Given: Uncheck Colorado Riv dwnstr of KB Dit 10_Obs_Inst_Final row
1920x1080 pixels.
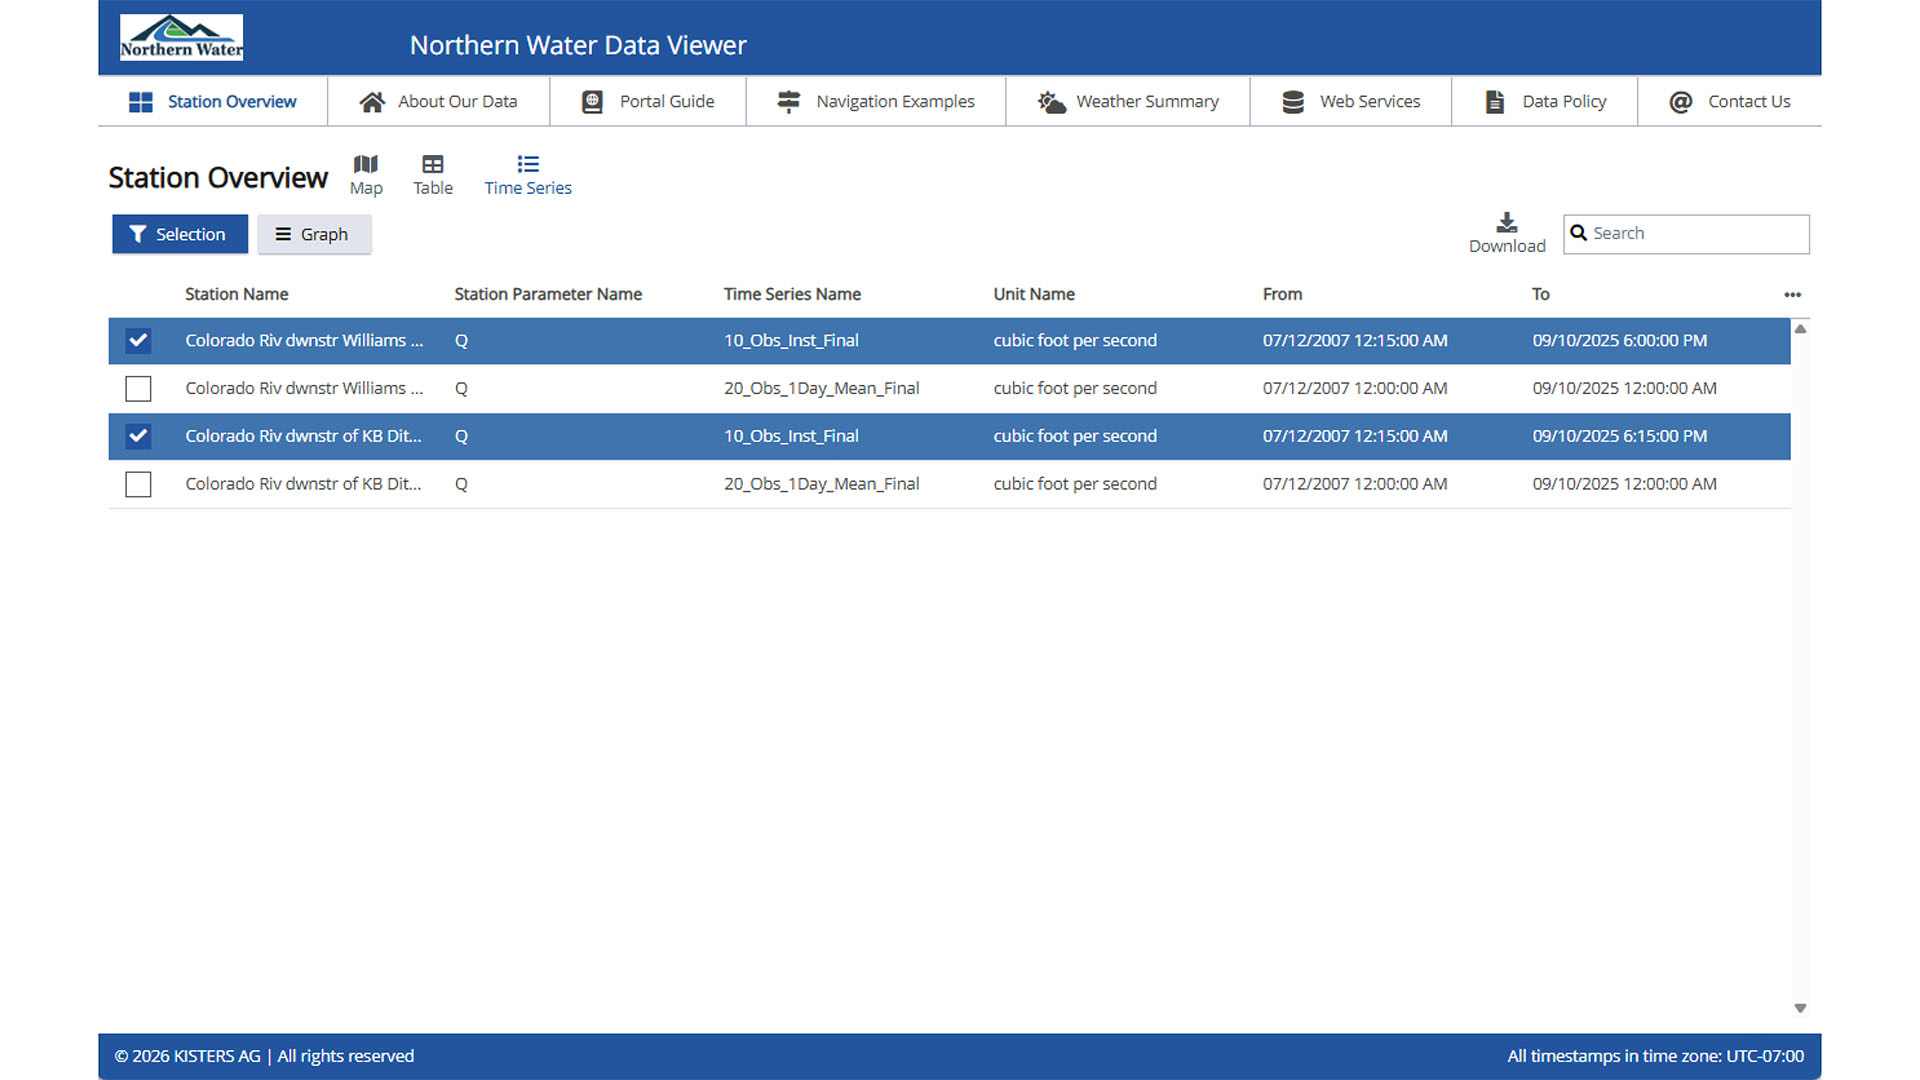Looking at the screenshot, I should (x=138, y=437).
